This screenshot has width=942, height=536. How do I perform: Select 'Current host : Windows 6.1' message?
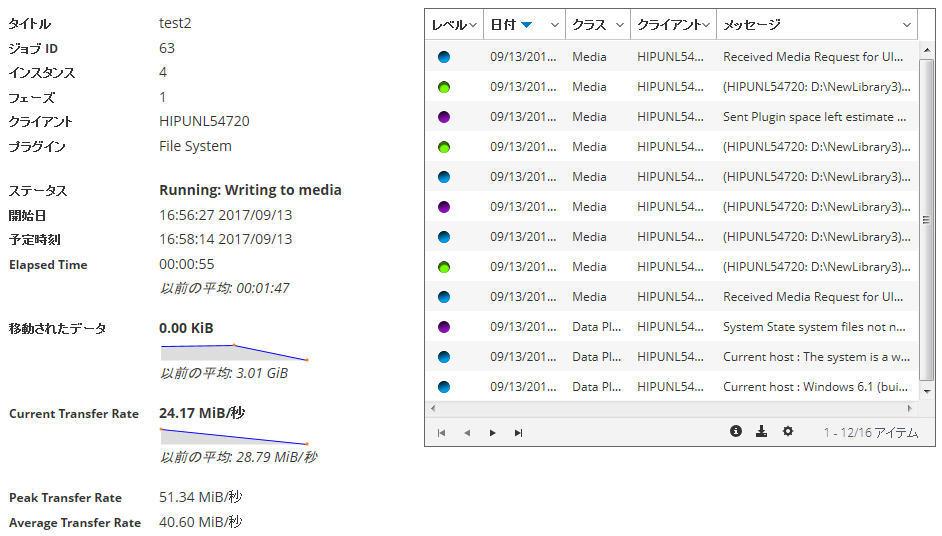click(x=815, y=388)
